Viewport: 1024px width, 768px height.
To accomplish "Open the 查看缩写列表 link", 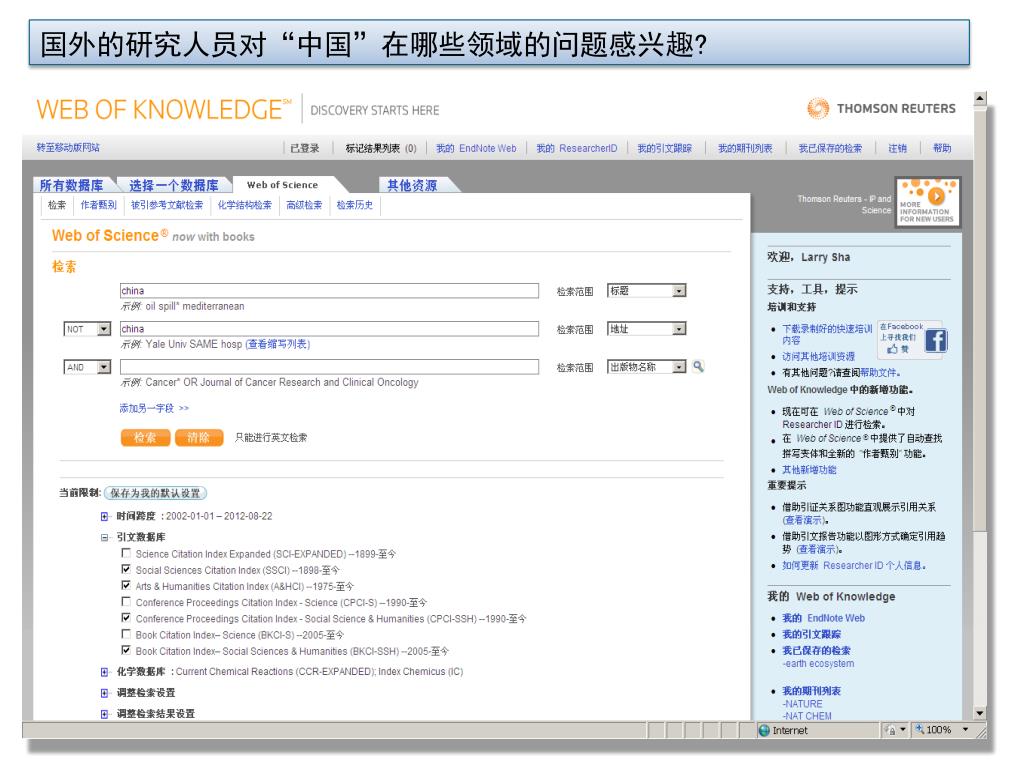I will (278, 344).
